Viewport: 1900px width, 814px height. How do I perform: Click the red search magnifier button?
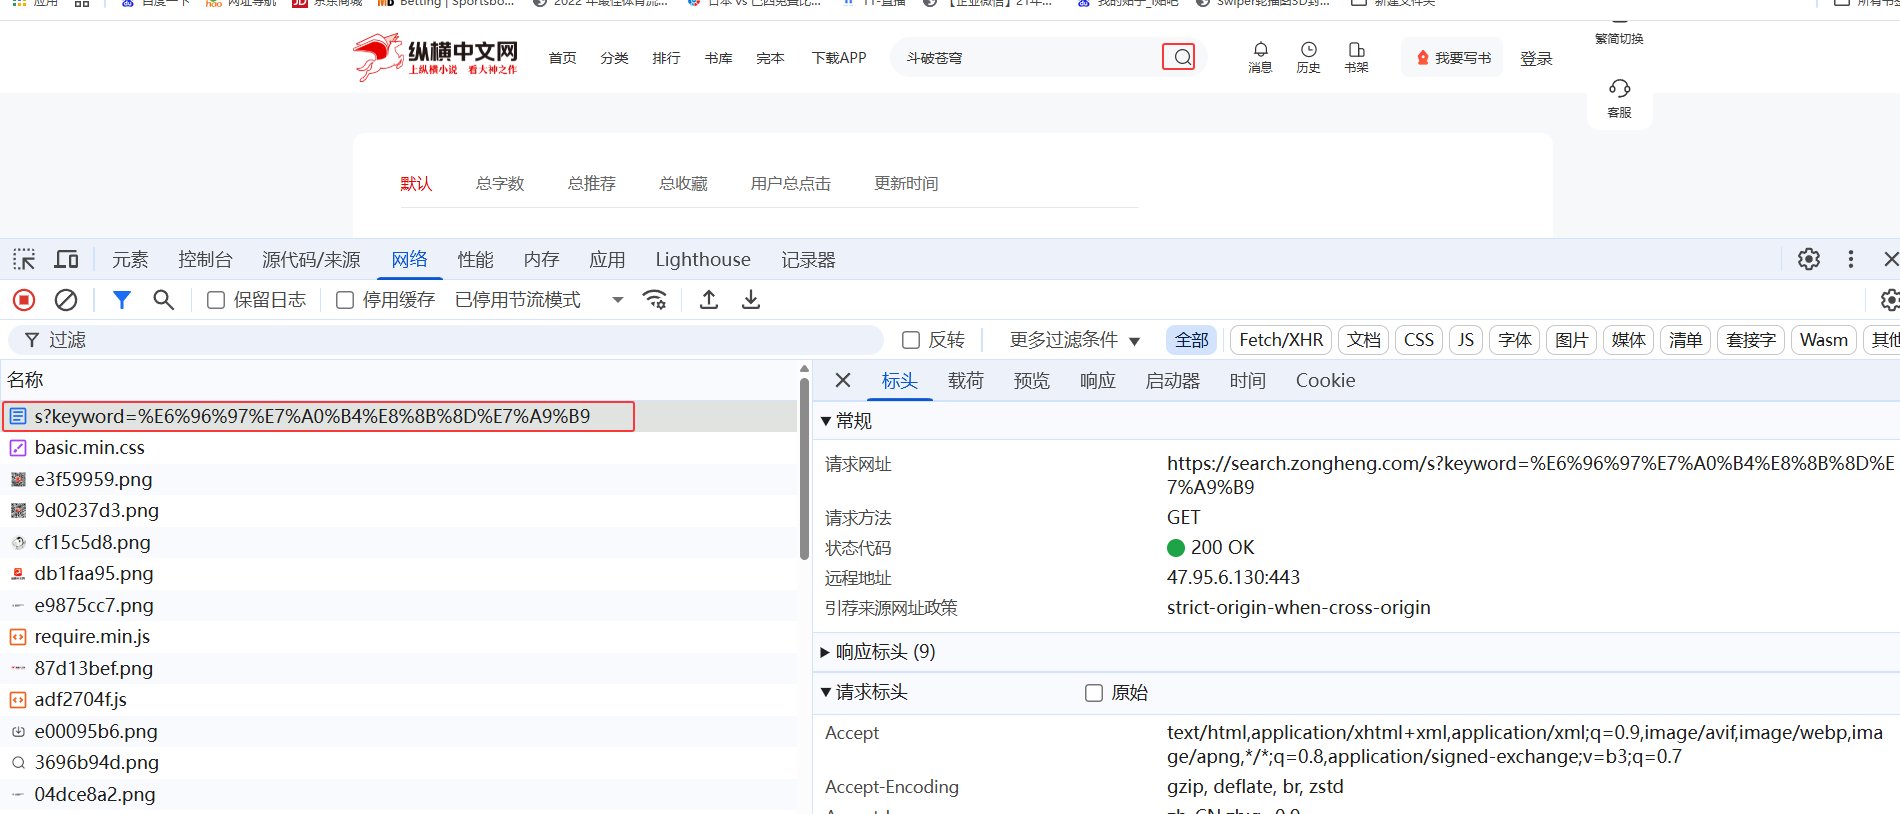1179,57
